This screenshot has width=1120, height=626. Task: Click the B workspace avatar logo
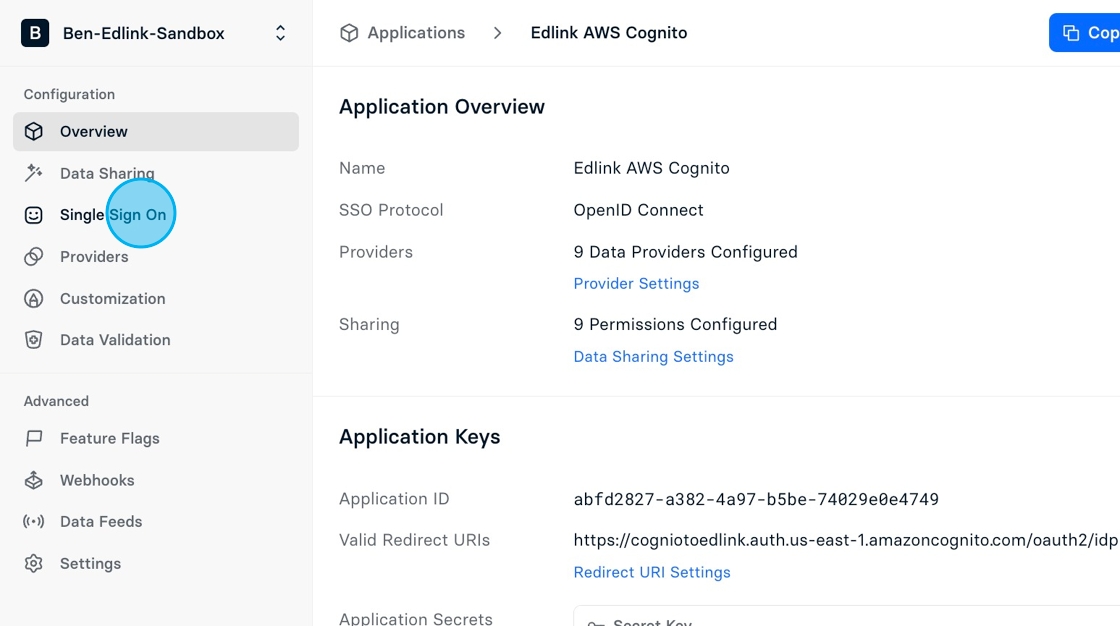(35, 33)
